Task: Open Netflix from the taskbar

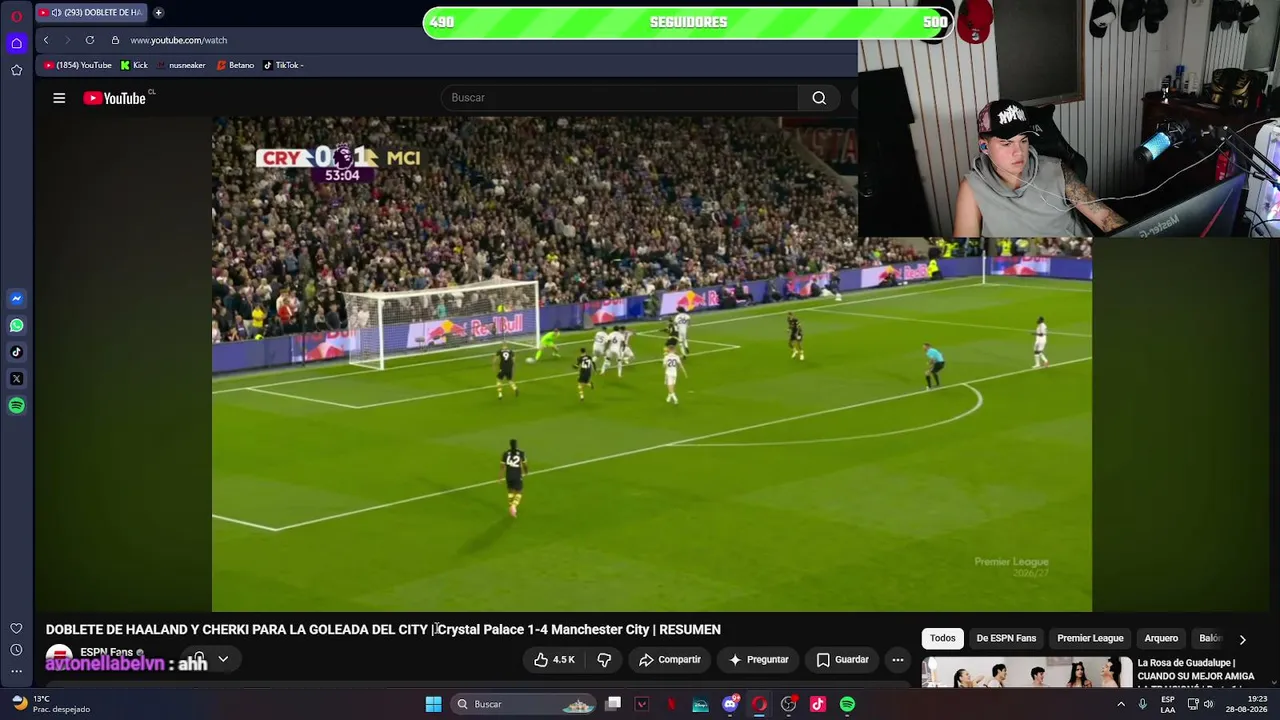Action: pos(671,704)
